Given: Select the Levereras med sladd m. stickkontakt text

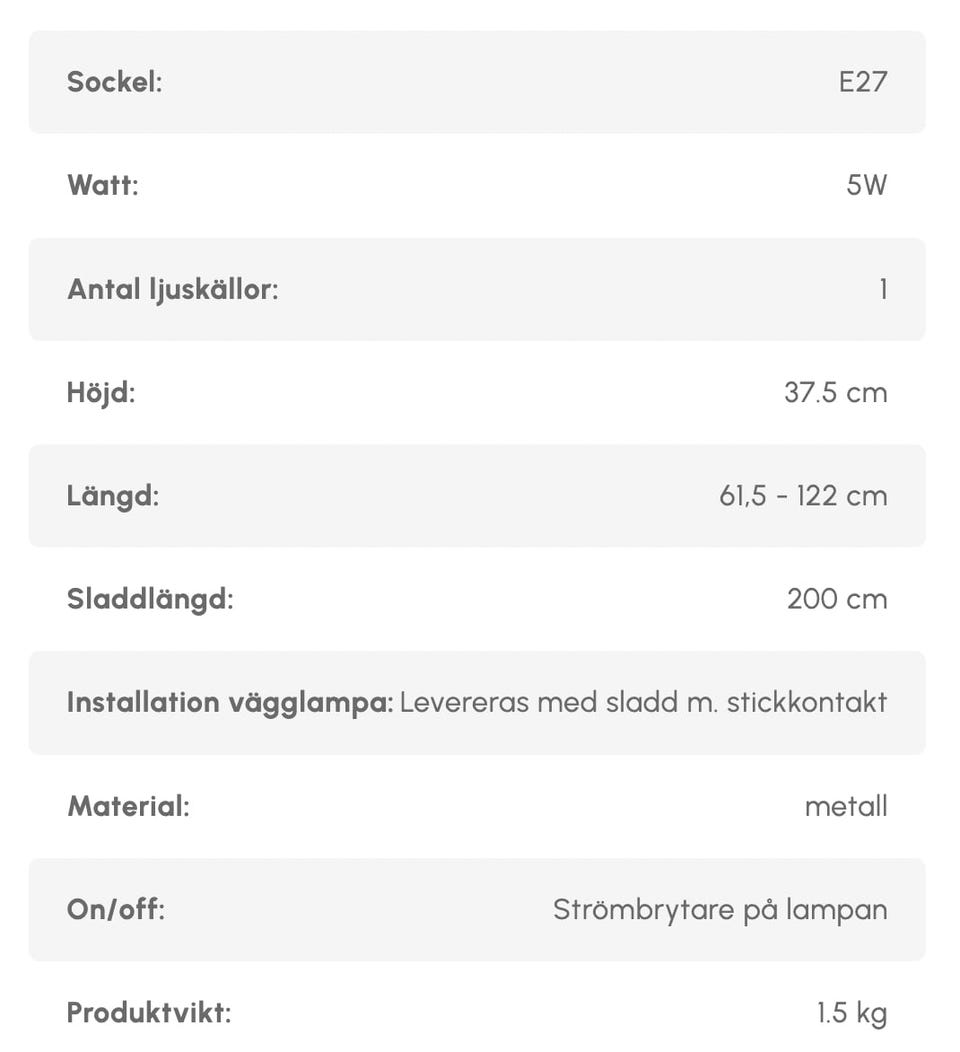Looking at the screenshot, I should pyautogui.click(x=643, y=702).
